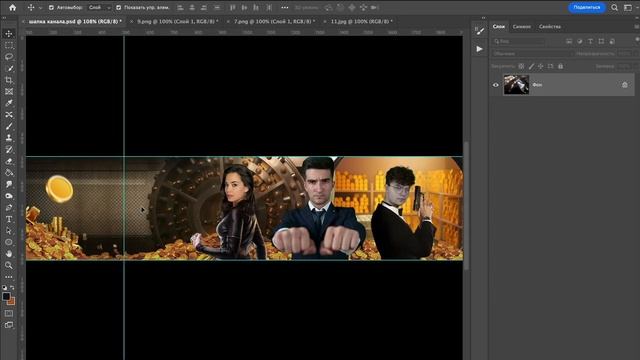This screenshot has width=640, height=360.
Task: Change the screen mode icon
Action: pos(9,325)
